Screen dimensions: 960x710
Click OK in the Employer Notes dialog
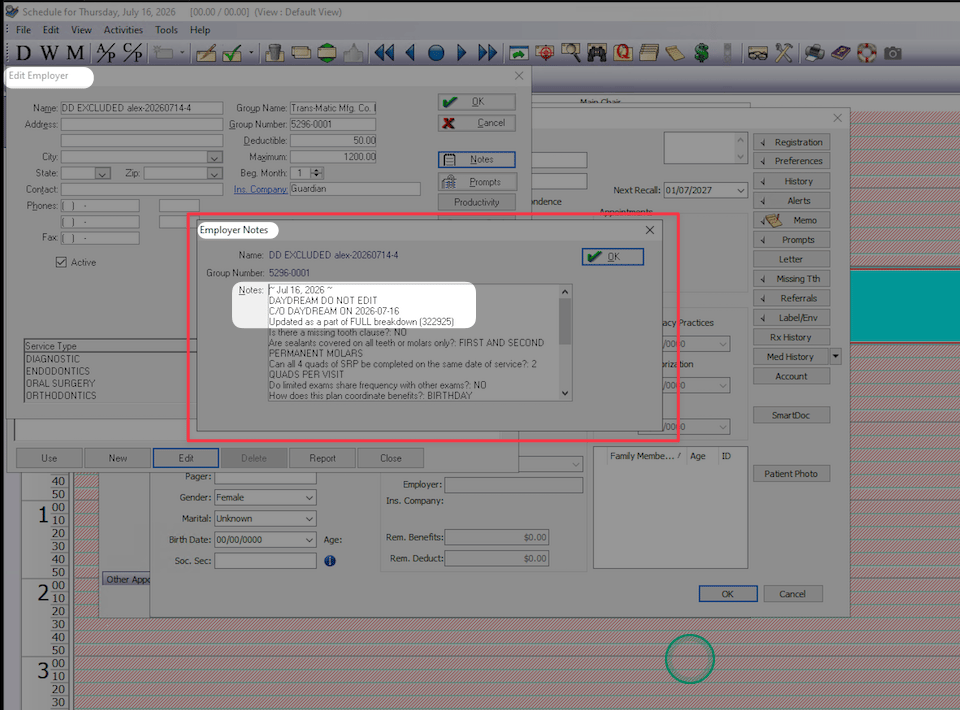pos(612,256)
